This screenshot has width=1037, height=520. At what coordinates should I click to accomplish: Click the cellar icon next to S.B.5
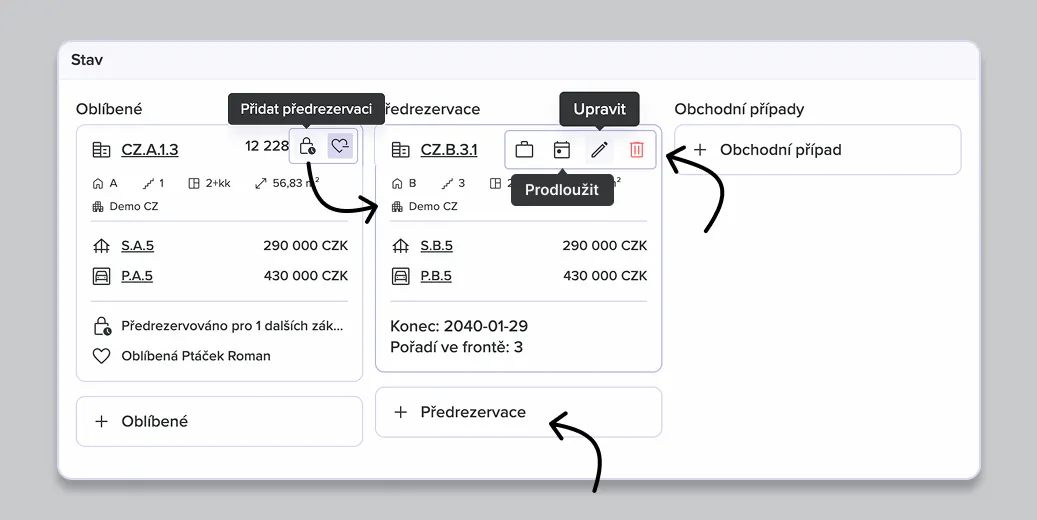coord(400,246)
